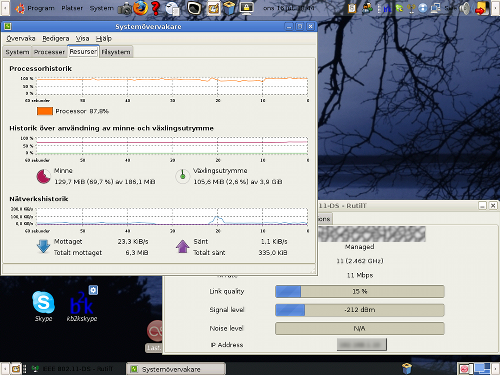Click the Systemövervakare taskbar button
500x375 pixels.
click(176, 369)
